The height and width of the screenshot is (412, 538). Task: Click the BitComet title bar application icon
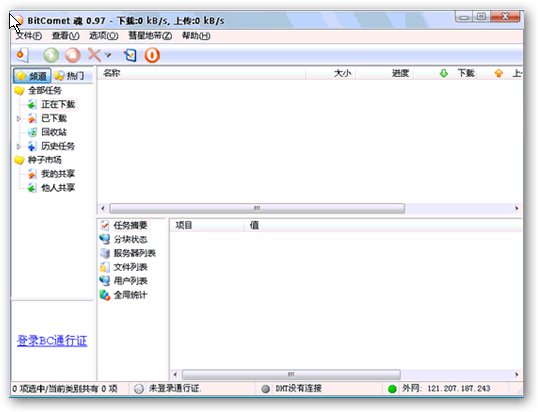18,21
